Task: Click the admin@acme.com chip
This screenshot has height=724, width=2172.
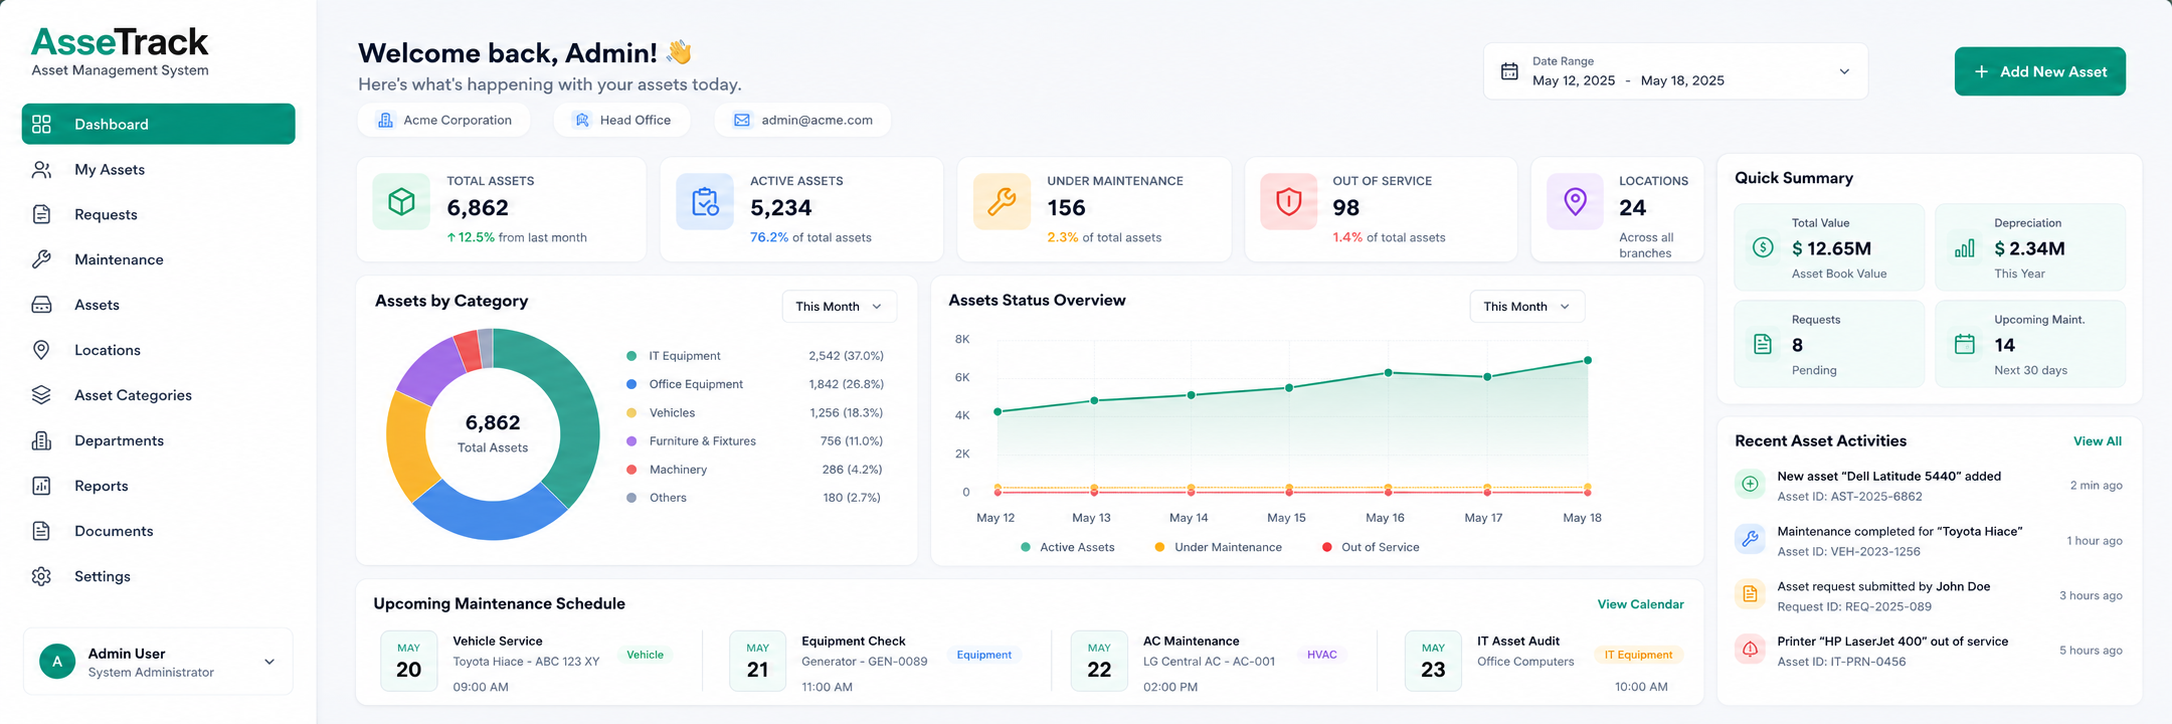Action: point(803,120)
